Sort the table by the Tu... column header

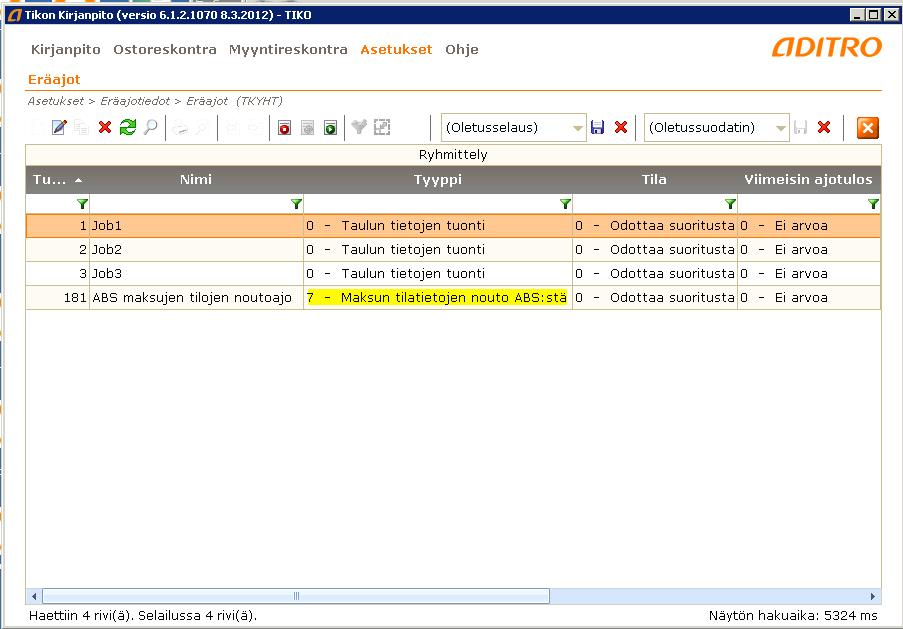pyautogui.click(x=58, y=180)
